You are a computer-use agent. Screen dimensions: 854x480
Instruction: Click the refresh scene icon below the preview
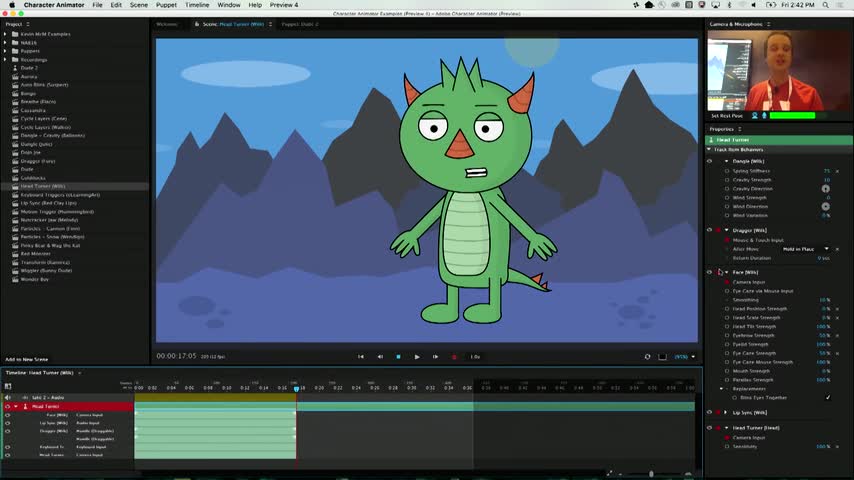point(647,357)
